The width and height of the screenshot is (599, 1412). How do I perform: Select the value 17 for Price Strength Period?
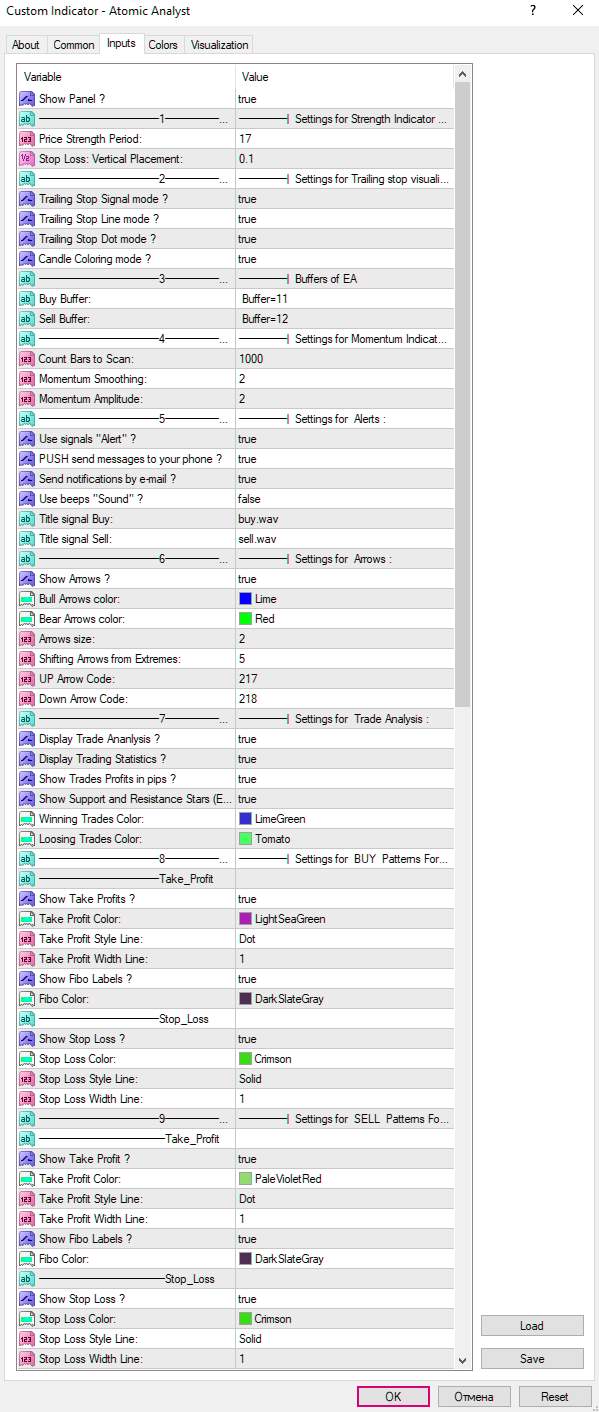345,139
